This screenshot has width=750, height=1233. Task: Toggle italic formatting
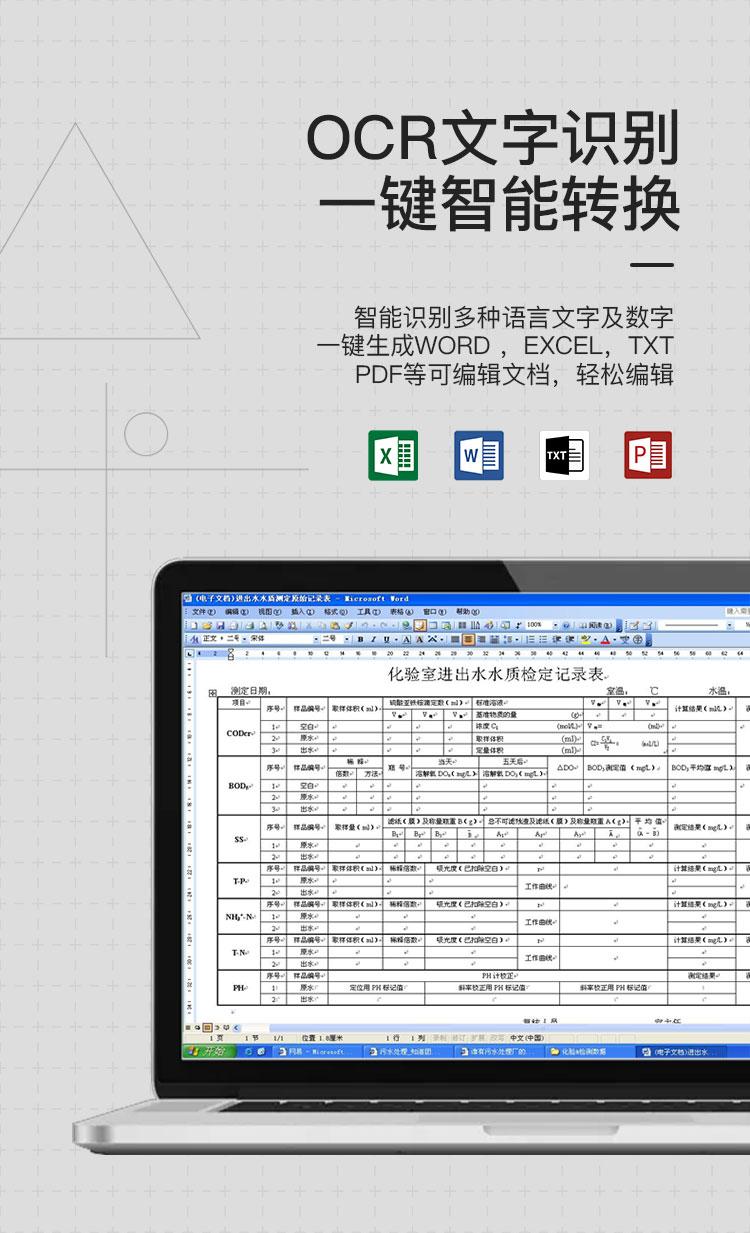pyautogui.click(x=373, y=639)
